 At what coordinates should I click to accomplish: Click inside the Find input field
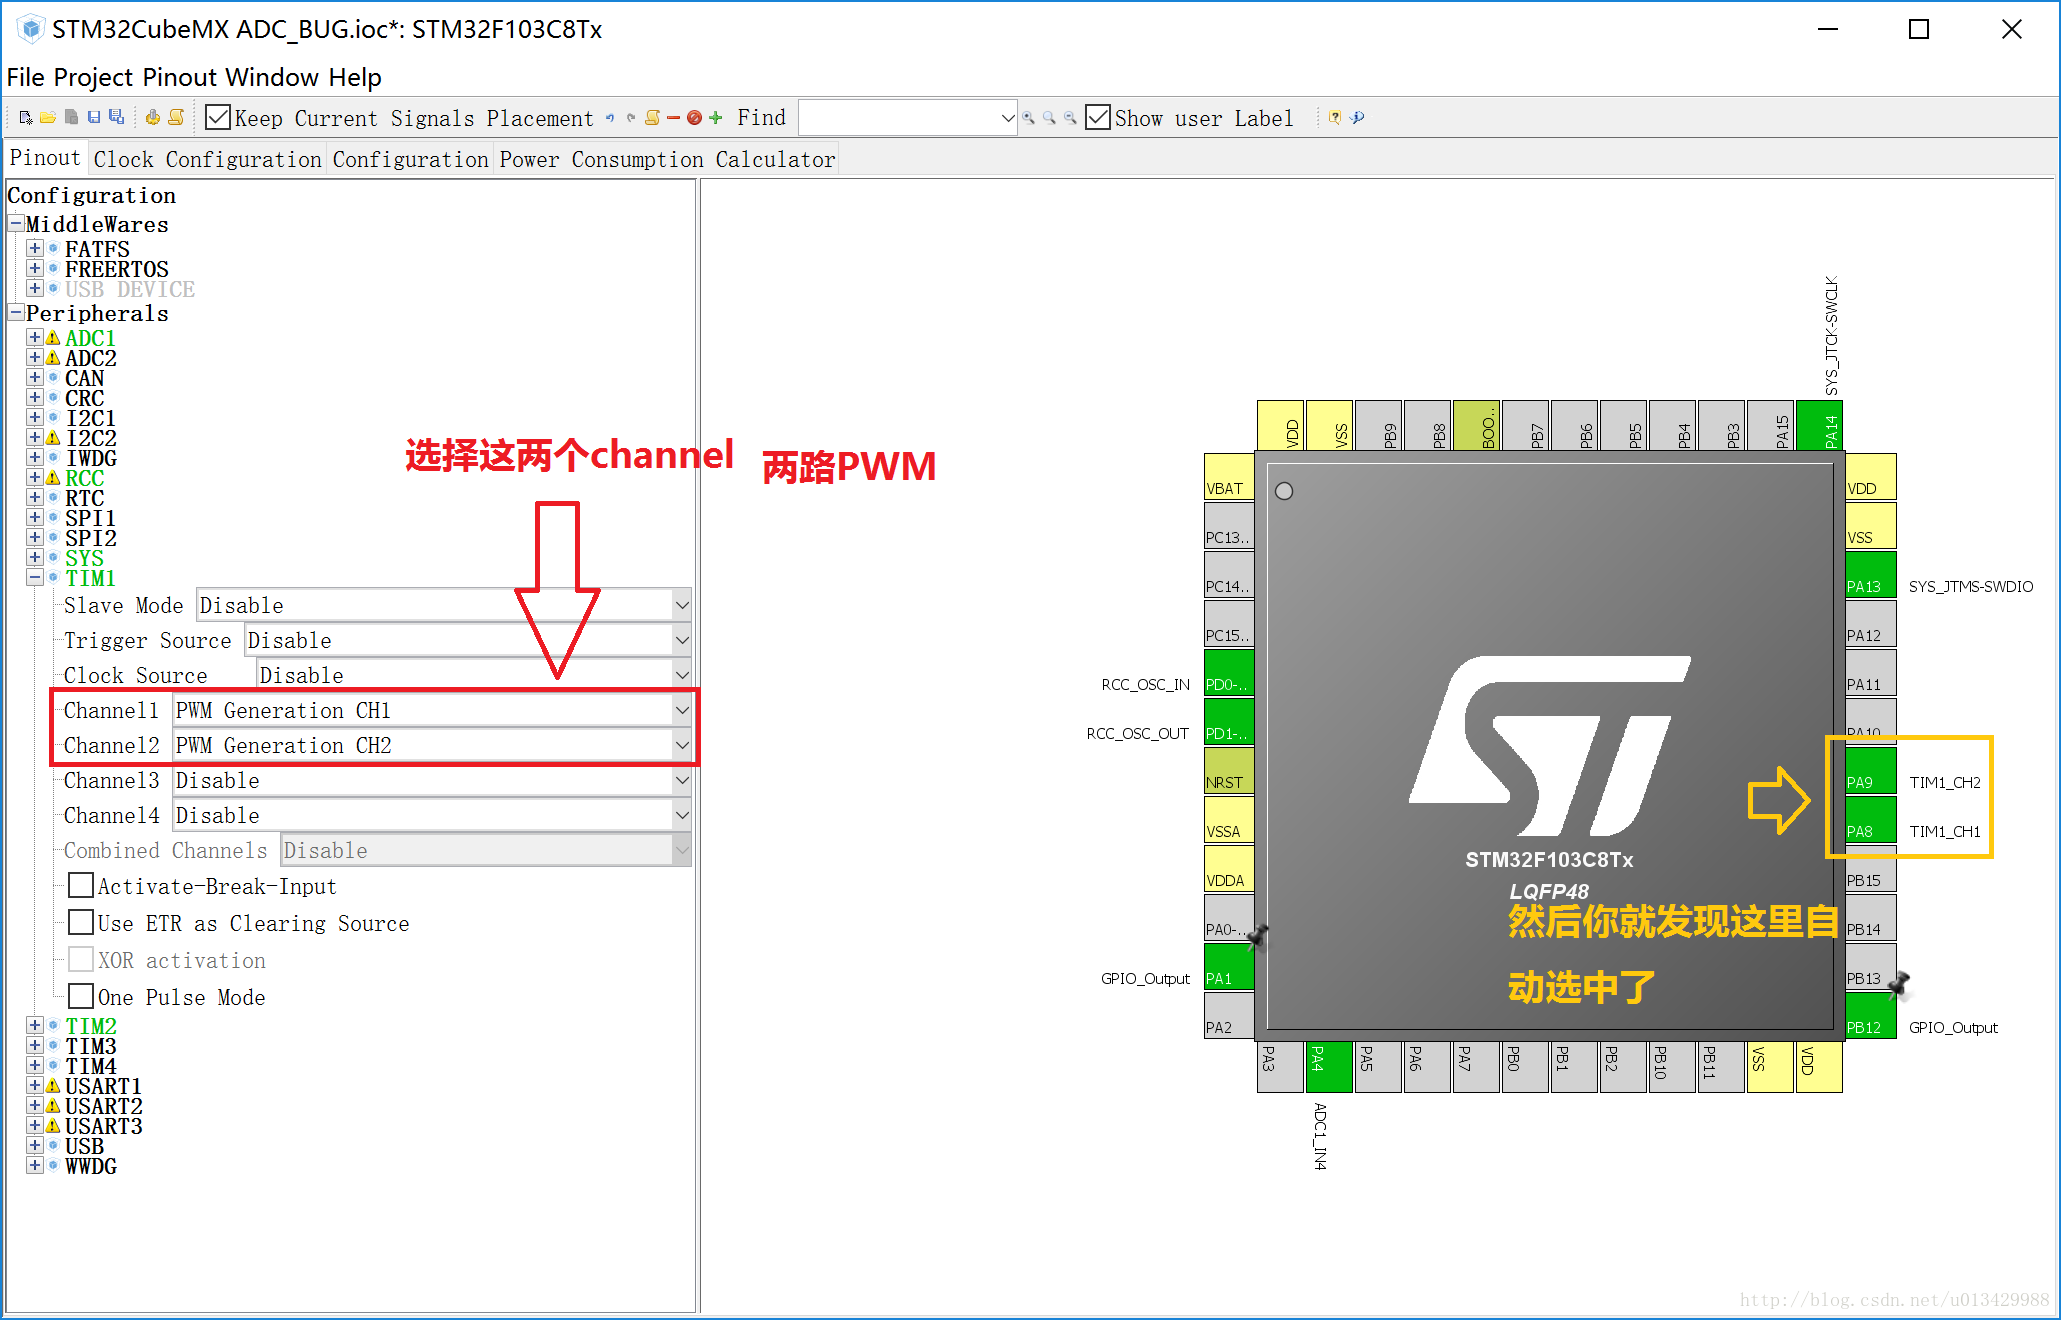click(x=898, y=118)
